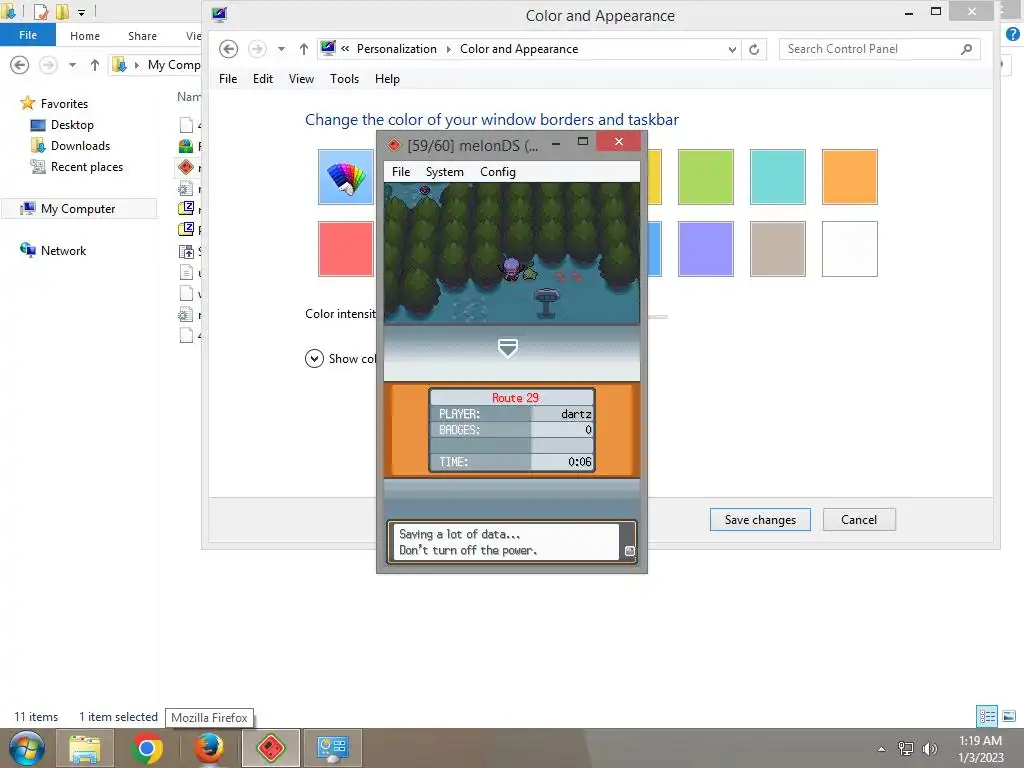1024x768 pixels.
Task: Select Network in navigation pane
Action: coord(63,251)
